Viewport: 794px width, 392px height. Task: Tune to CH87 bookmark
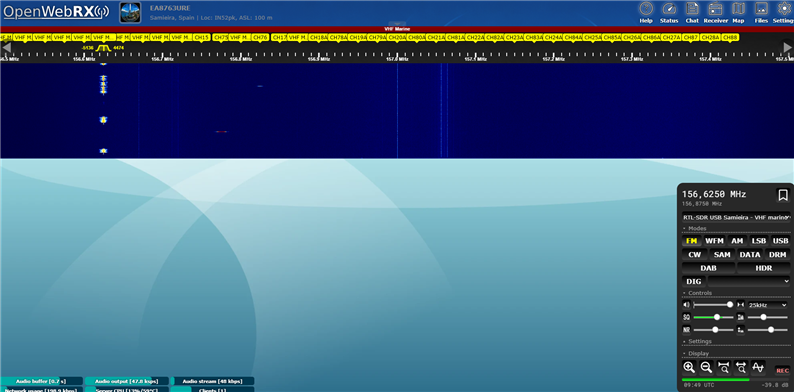[x=690, y=37]
